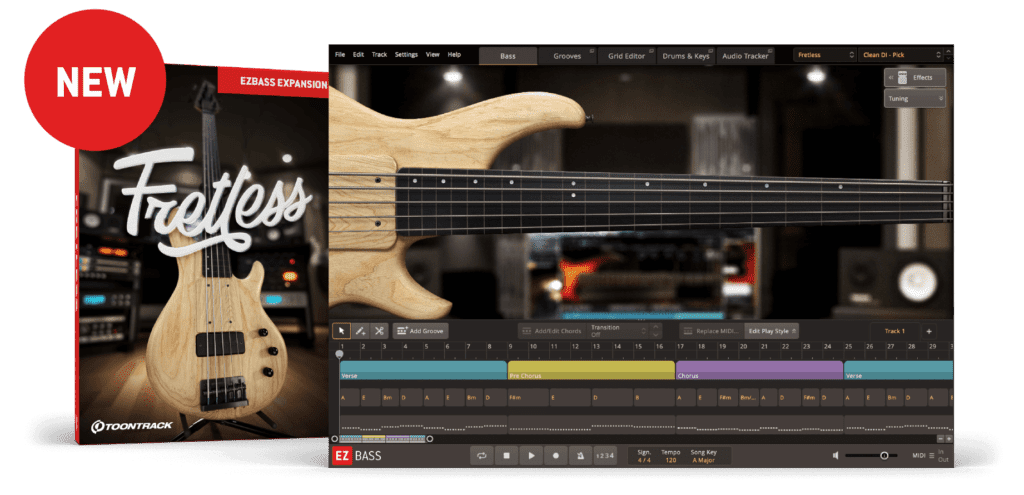Toggle the 1234 count-in
The height and width of the screenshot is (495, 1024).
605,456
